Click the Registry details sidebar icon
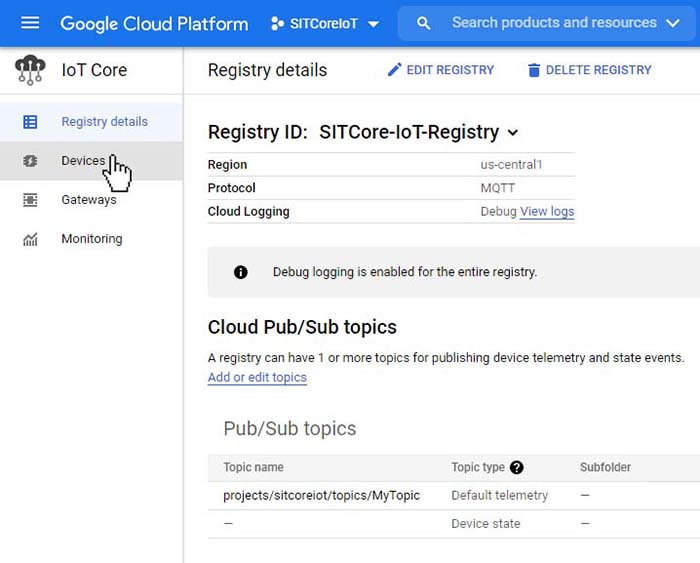 point(30,121)
